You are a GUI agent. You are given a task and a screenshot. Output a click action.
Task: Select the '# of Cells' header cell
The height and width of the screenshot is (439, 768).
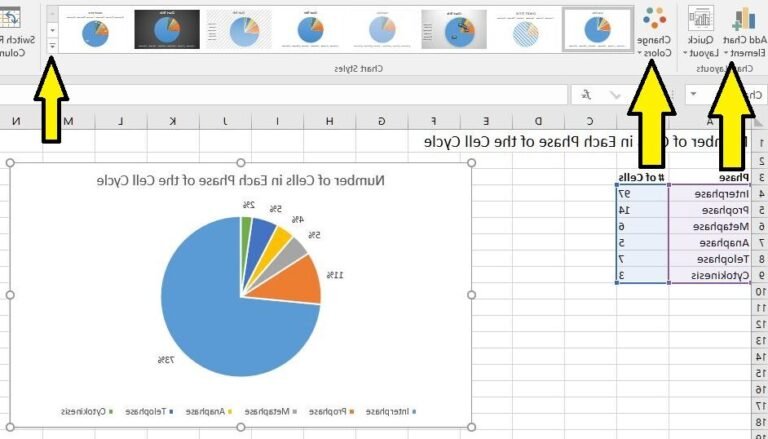[643, 177]
